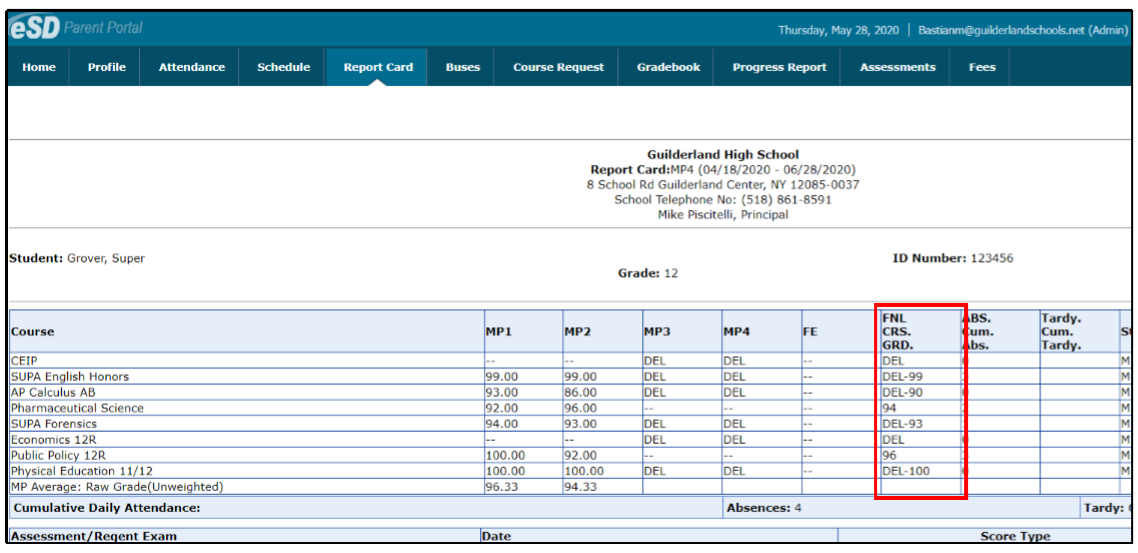
Task: Open the Attendance tab
Action: pos(192,67)
